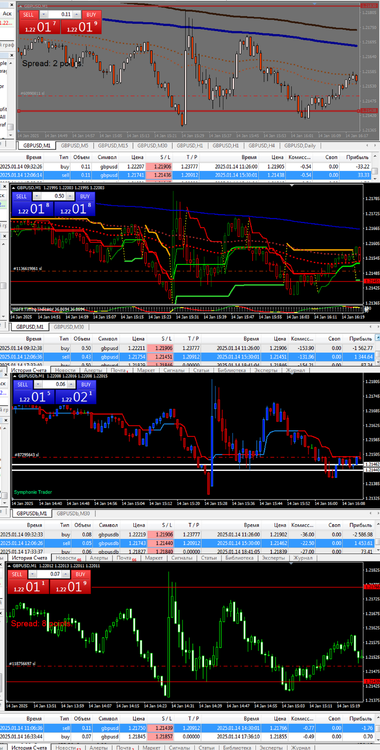Open Почта tab under the GBPUSDb trade table
This screenshot has width=380, height=750.
coord(124,558)
